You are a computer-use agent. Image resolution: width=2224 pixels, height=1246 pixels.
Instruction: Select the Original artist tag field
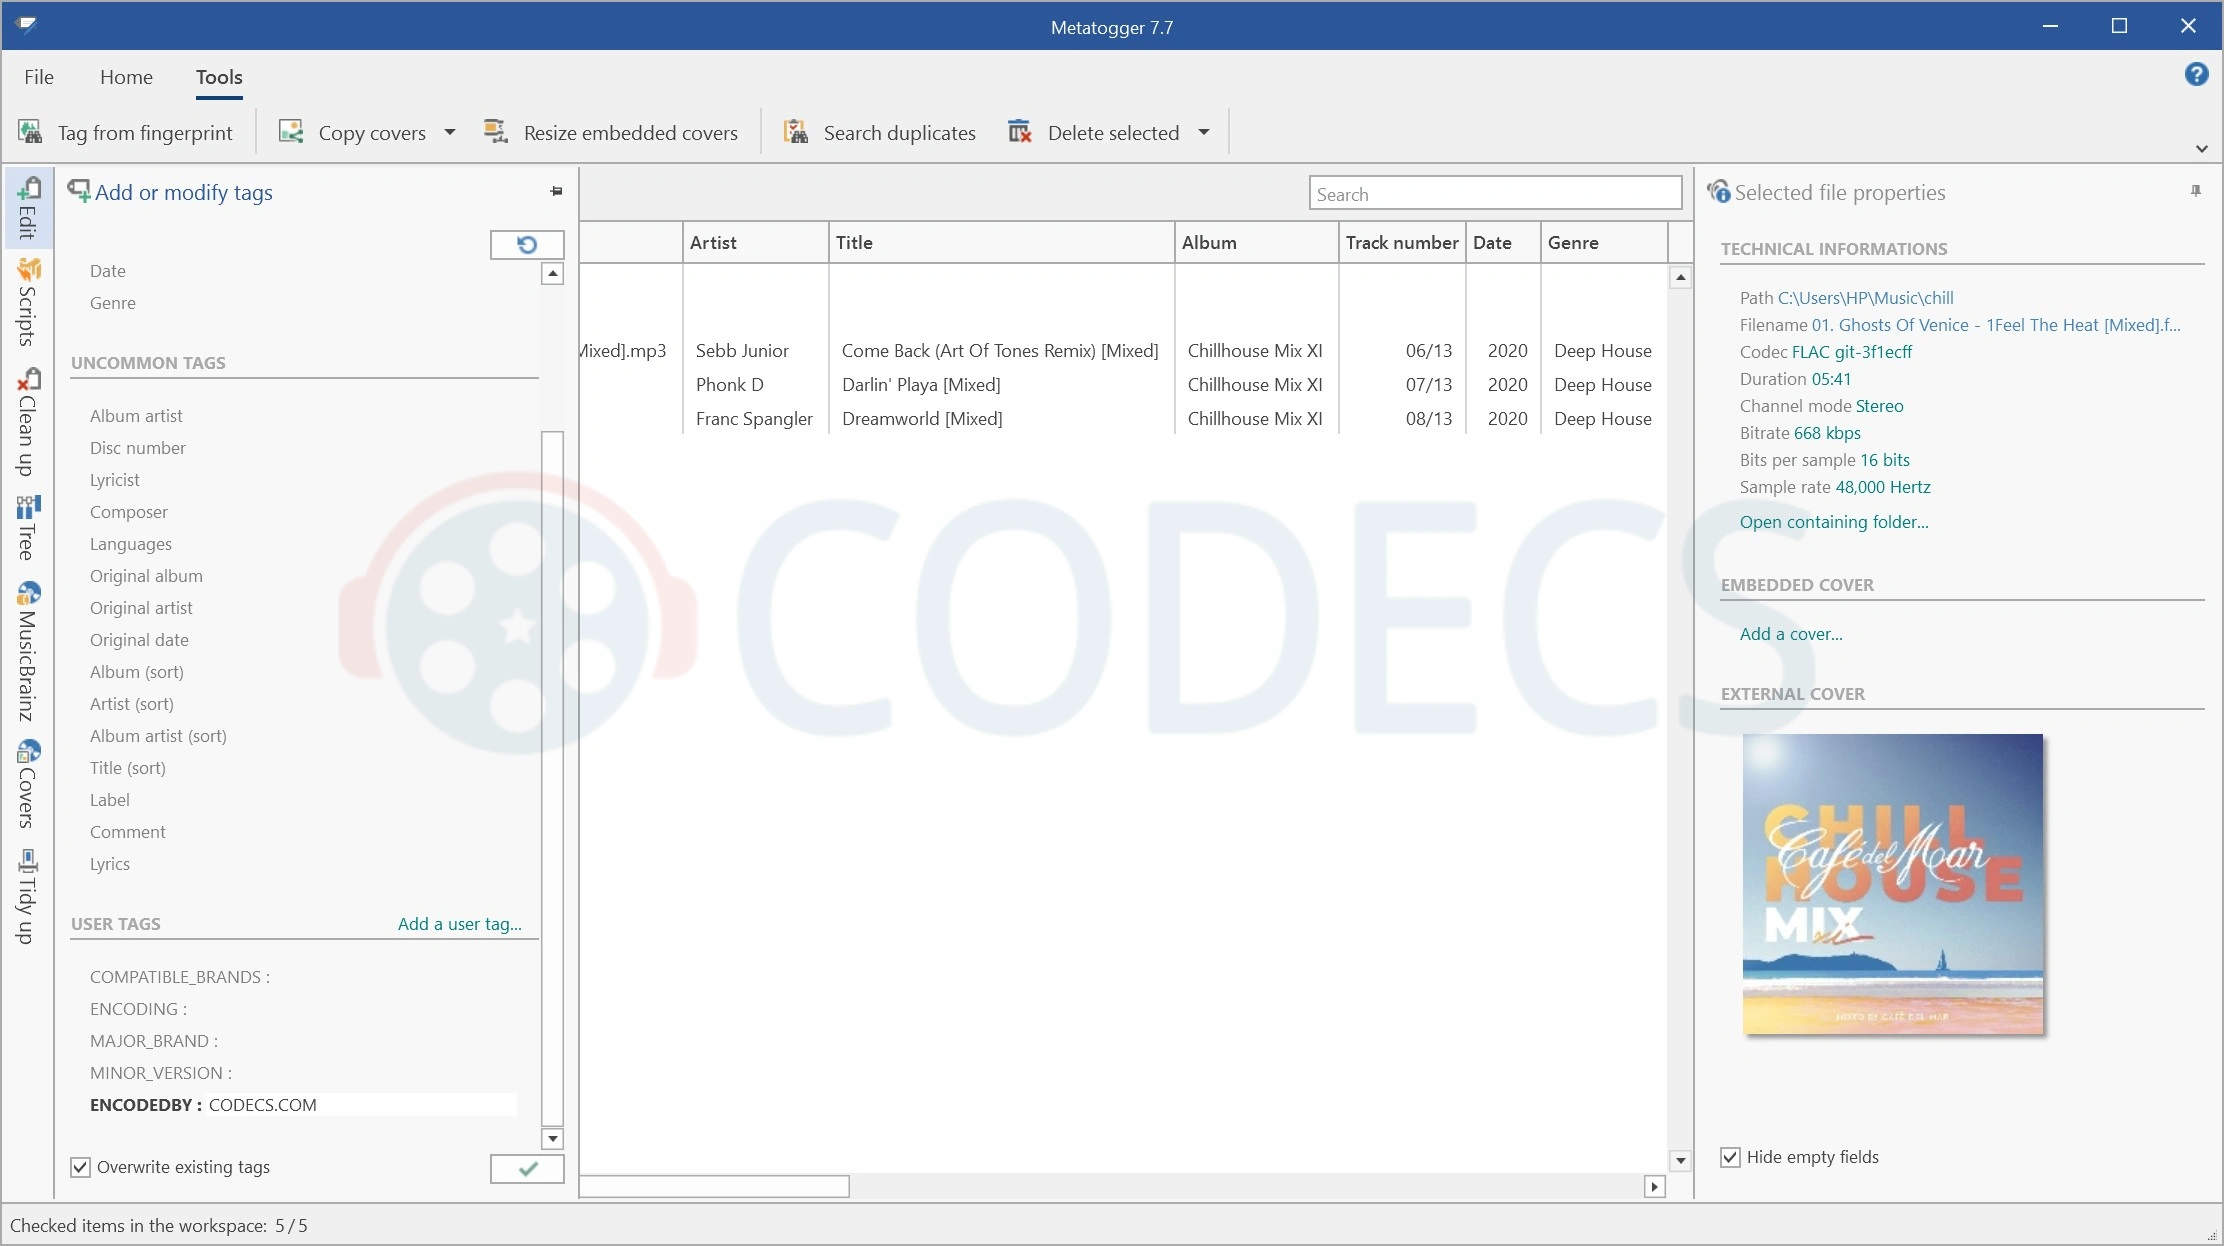(141, 608)
